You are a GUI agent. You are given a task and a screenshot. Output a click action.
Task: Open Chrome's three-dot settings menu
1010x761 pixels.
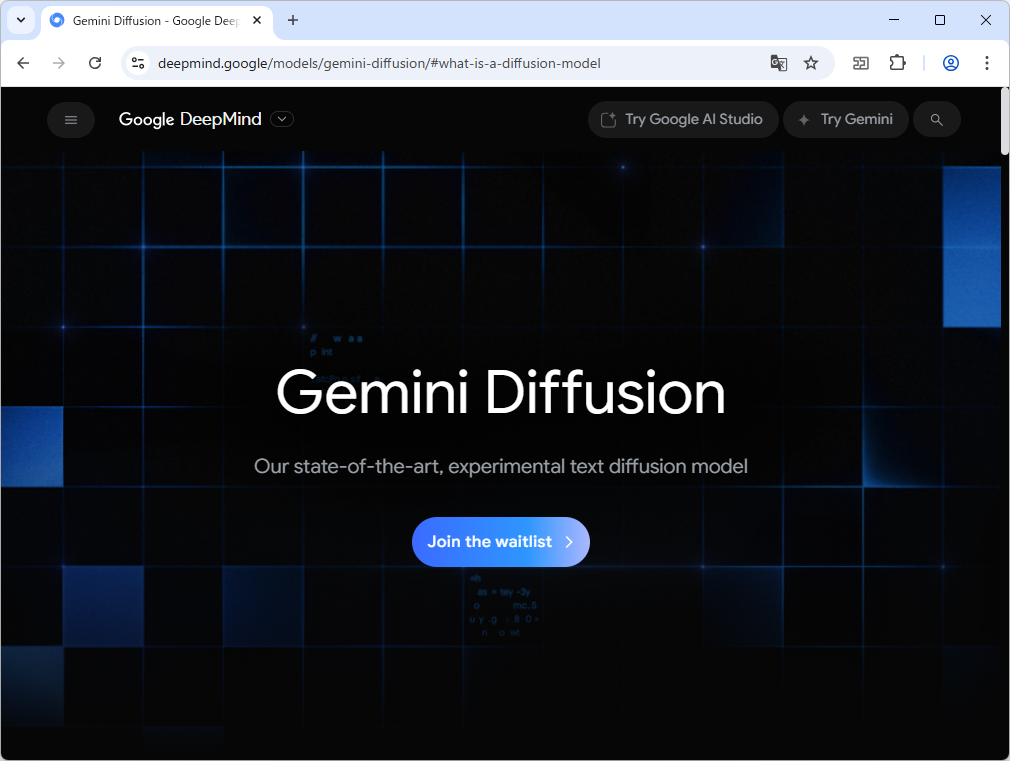(987, 62)
